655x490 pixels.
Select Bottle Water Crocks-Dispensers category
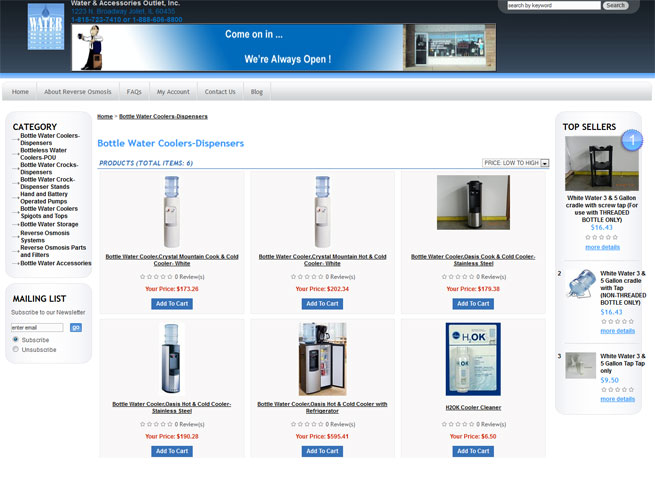point(49,168)
